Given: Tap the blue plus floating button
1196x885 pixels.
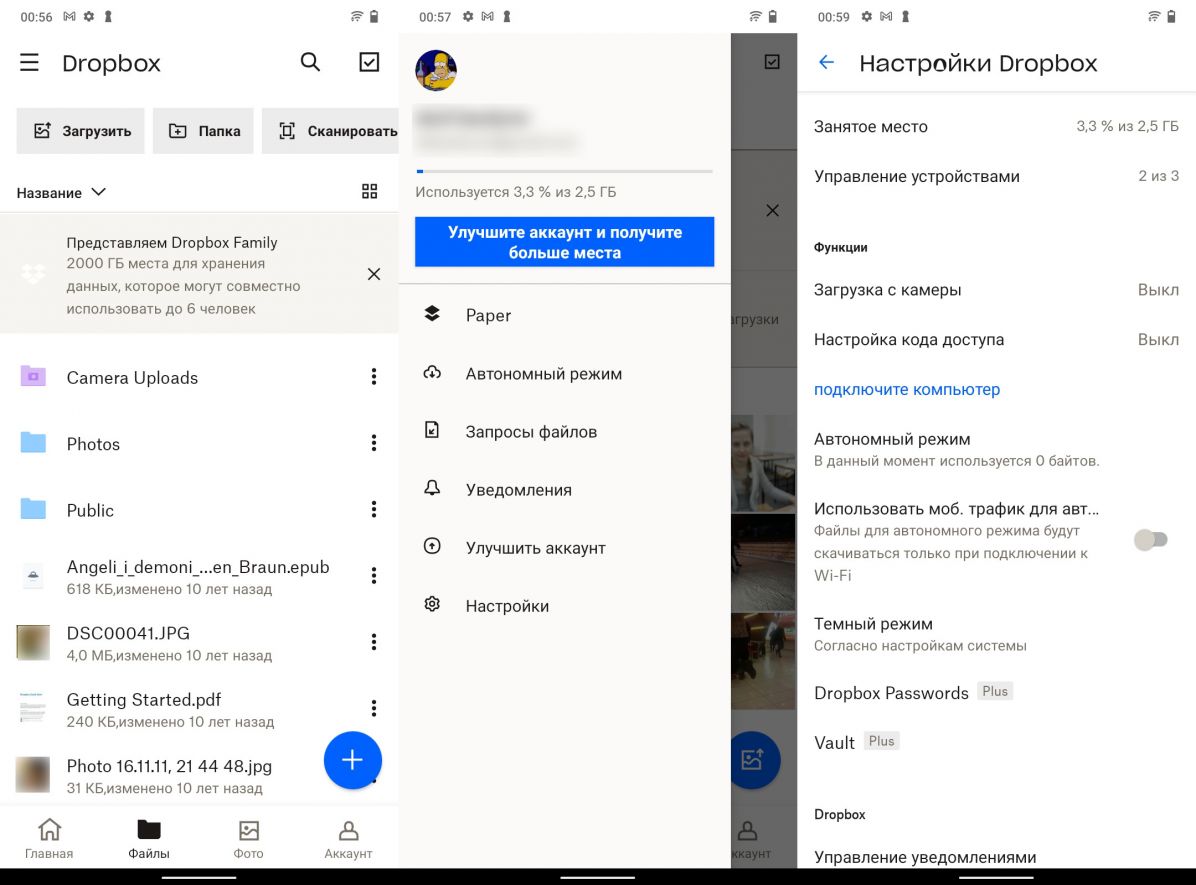Looking at the screenshot, I should 352,760.
